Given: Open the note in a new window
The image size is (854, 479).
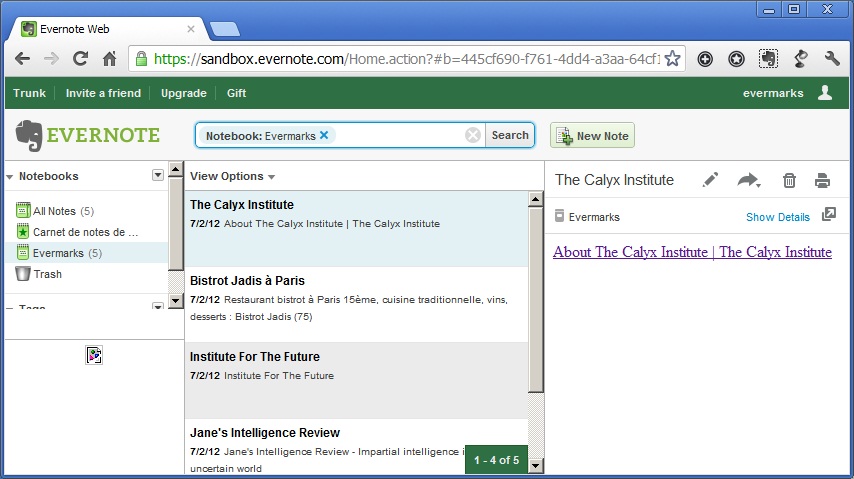Looking at the screenshot, I should click(829, 214).
